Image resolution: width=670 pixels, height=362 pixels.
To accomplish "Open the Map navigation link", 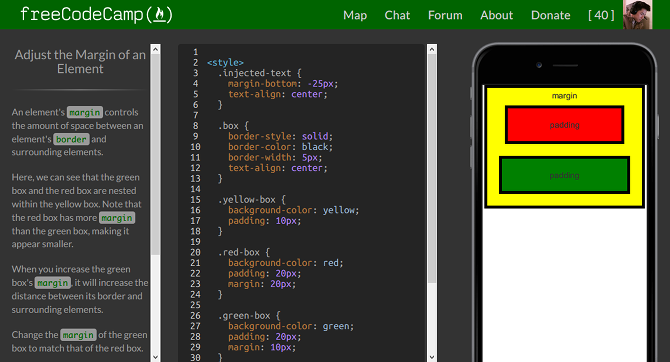I will 355,15.
